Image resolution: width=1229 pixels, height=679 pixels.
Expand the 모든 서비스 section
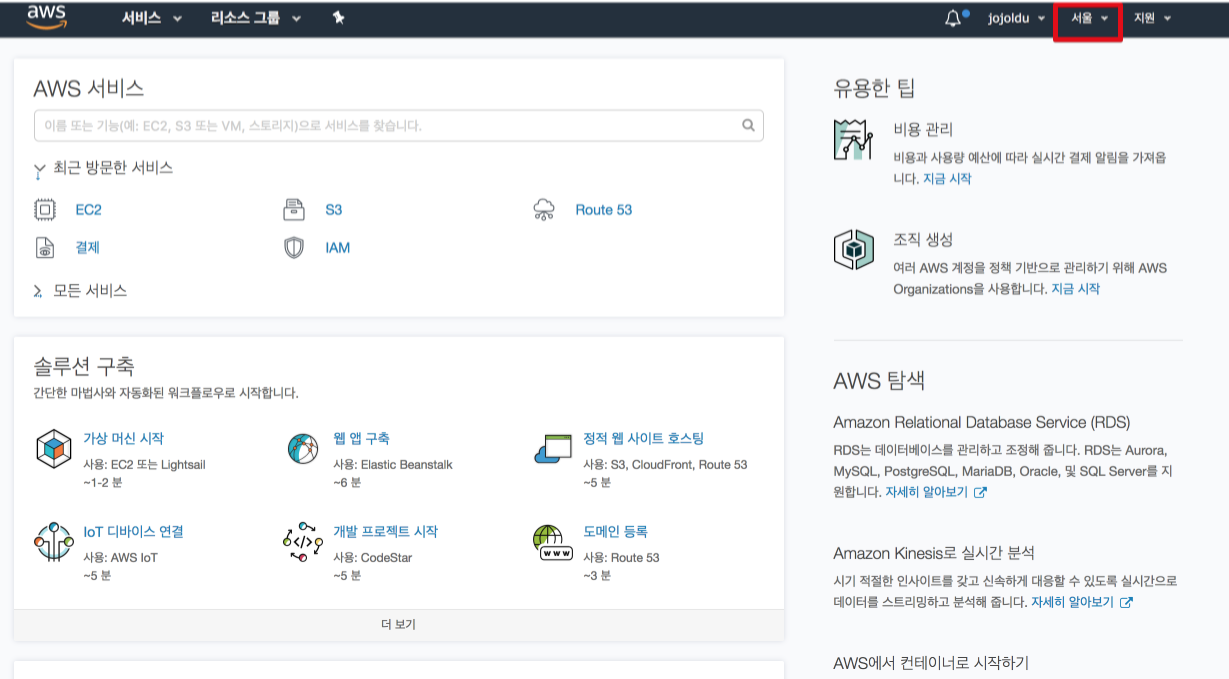(80, 291)
